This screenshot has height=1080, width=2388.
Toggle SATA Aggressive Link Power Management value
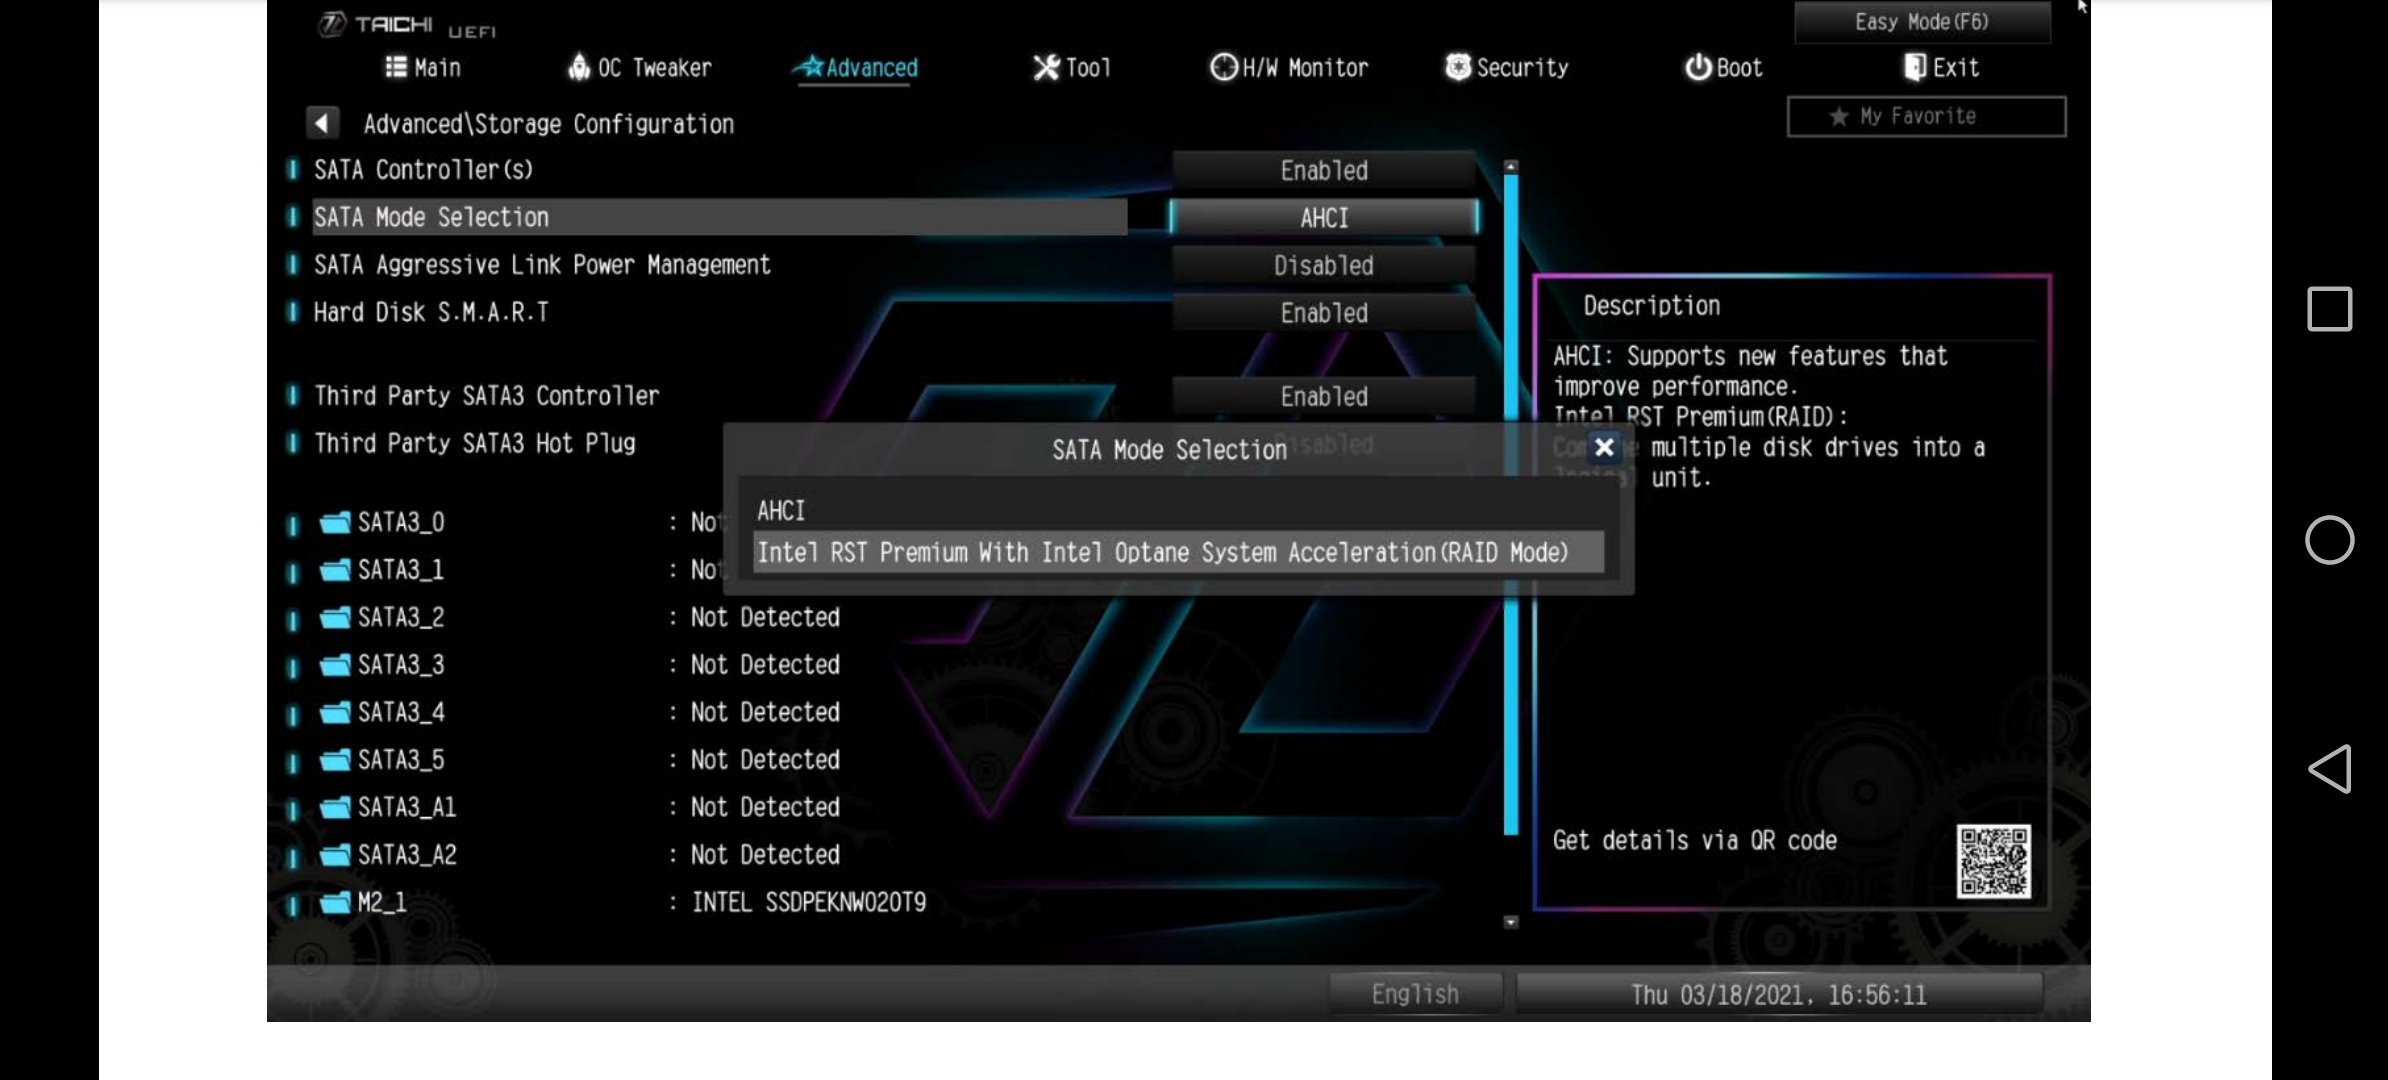[1323, 265]
